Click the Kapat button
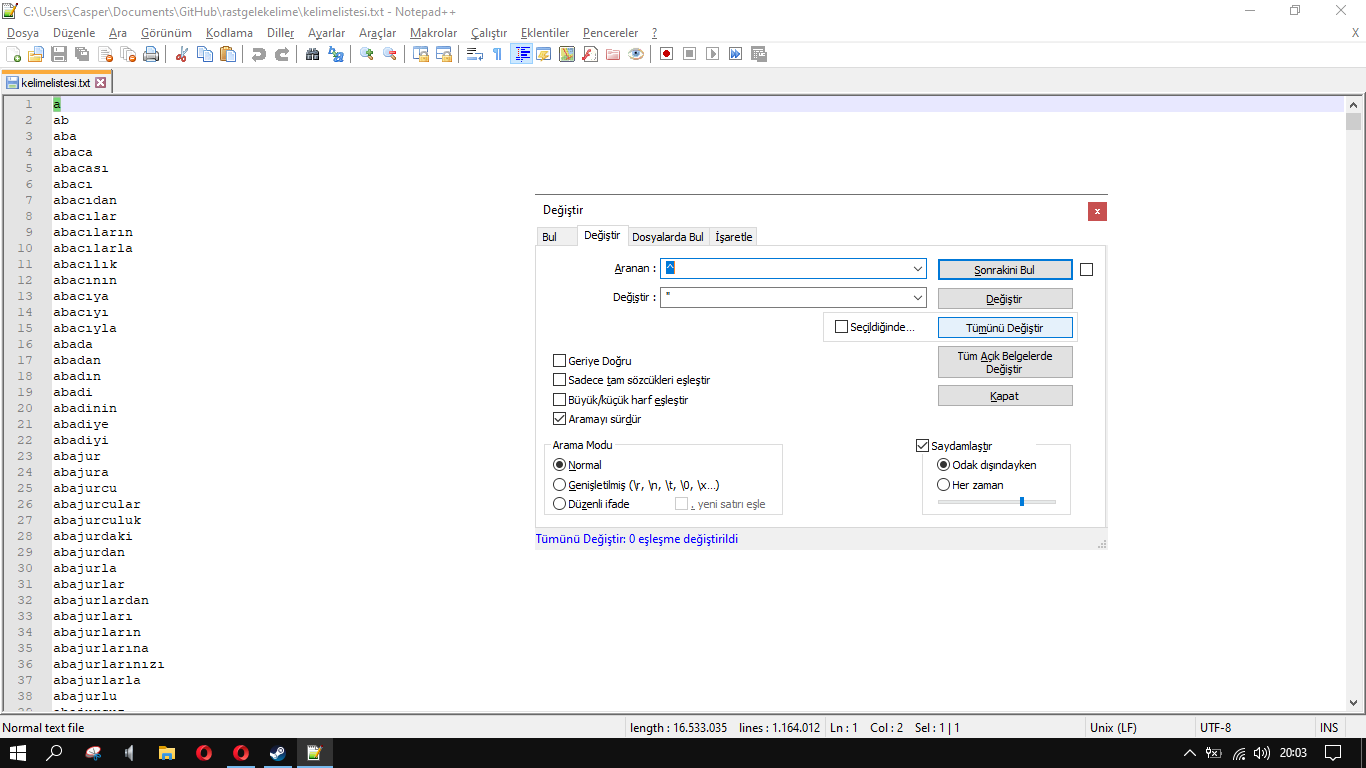Image resolution: width=1366 pixels, height=768 pixels. coord(1005,396)
